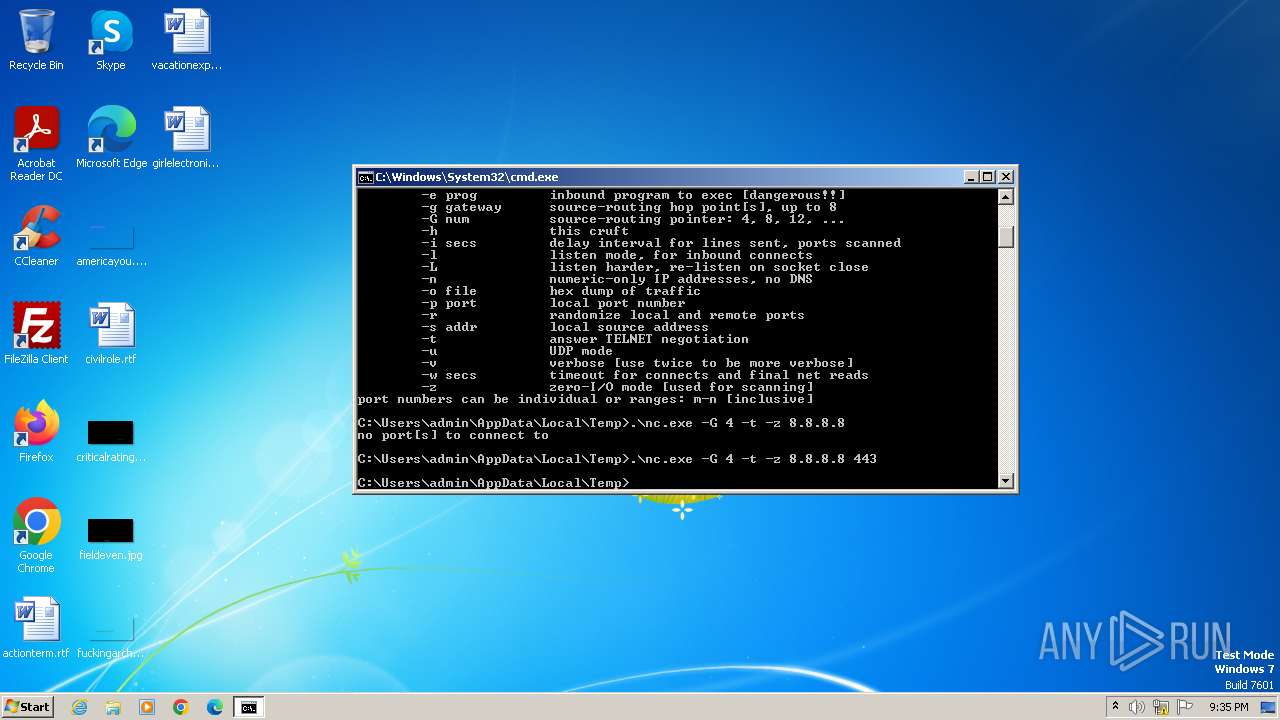
Task: Click the cmd vertical scrollbar thumb
Action: (1006, 236)
